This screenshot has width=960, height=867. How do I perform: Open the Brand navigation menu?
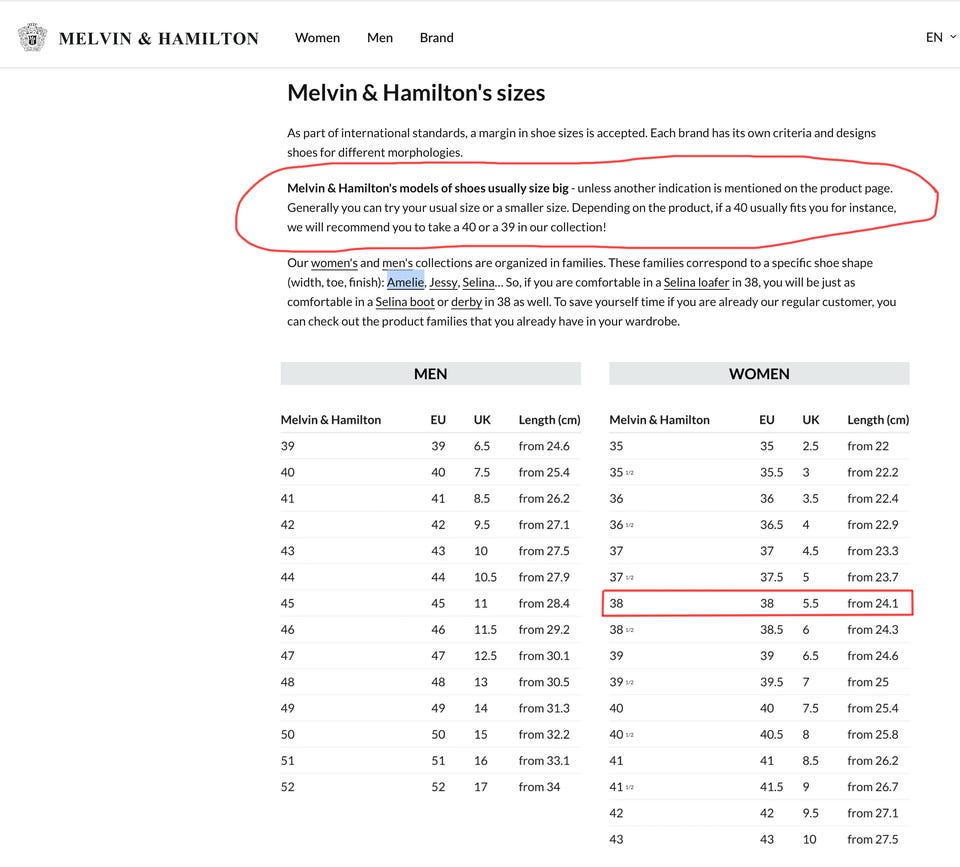pos(437,37)
